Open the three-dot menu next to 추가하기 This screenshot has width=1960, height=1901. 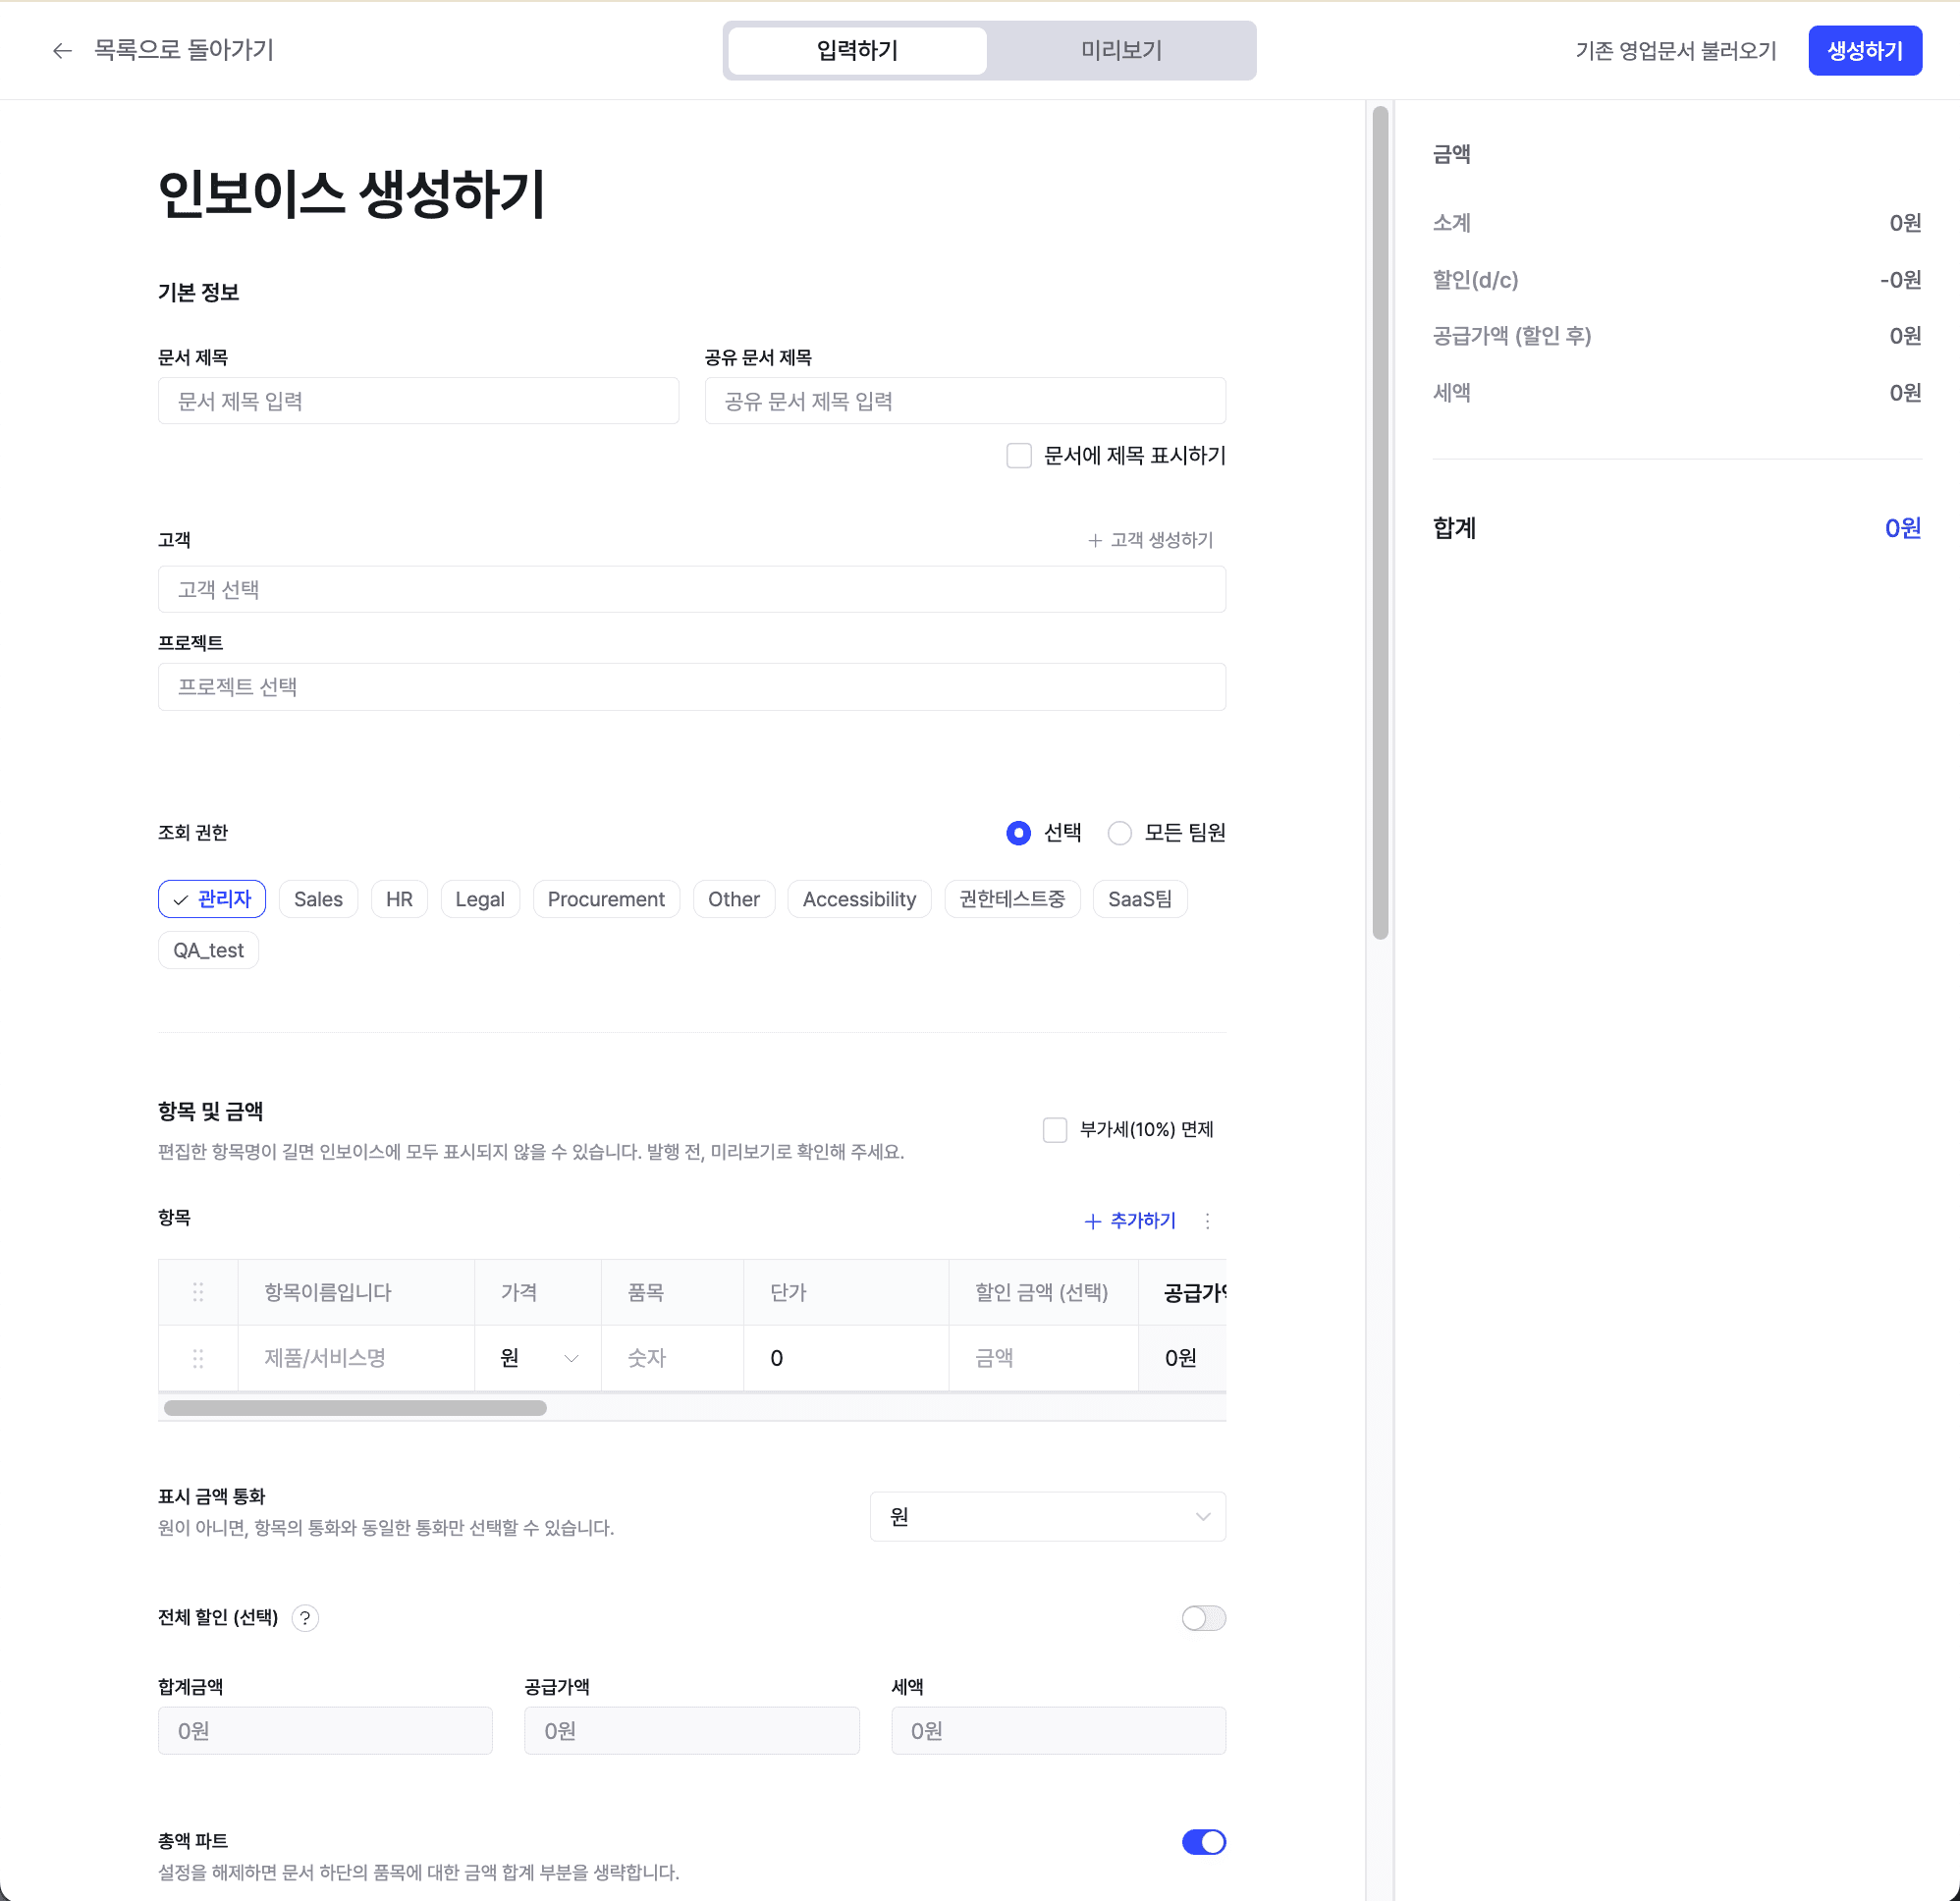point(1207,1221)
